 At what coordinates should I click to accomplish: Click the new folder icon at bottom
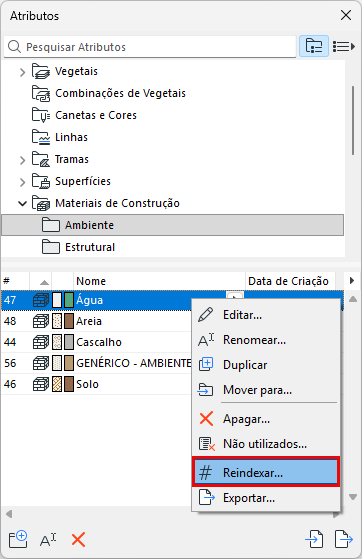pyautogui.click(x=18, y=539)
